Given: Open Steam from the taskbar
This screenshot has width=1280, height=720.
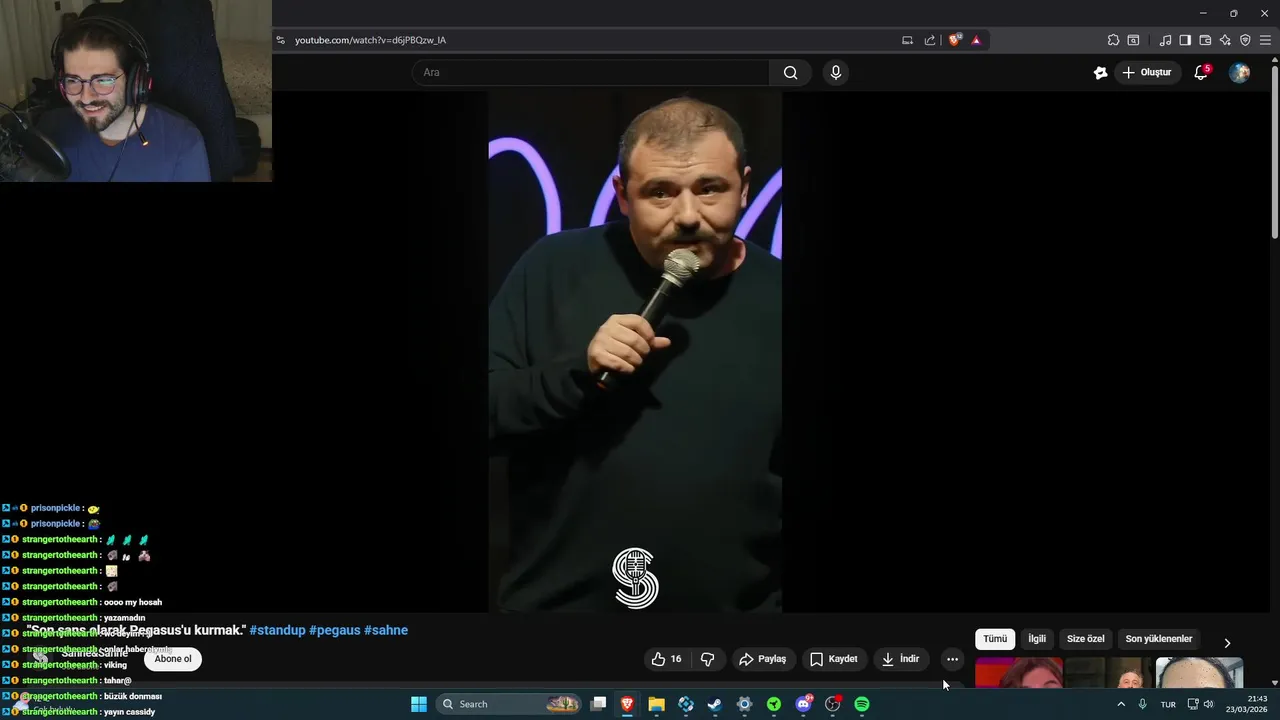Looking at the screenshot, I should point(715,704).
